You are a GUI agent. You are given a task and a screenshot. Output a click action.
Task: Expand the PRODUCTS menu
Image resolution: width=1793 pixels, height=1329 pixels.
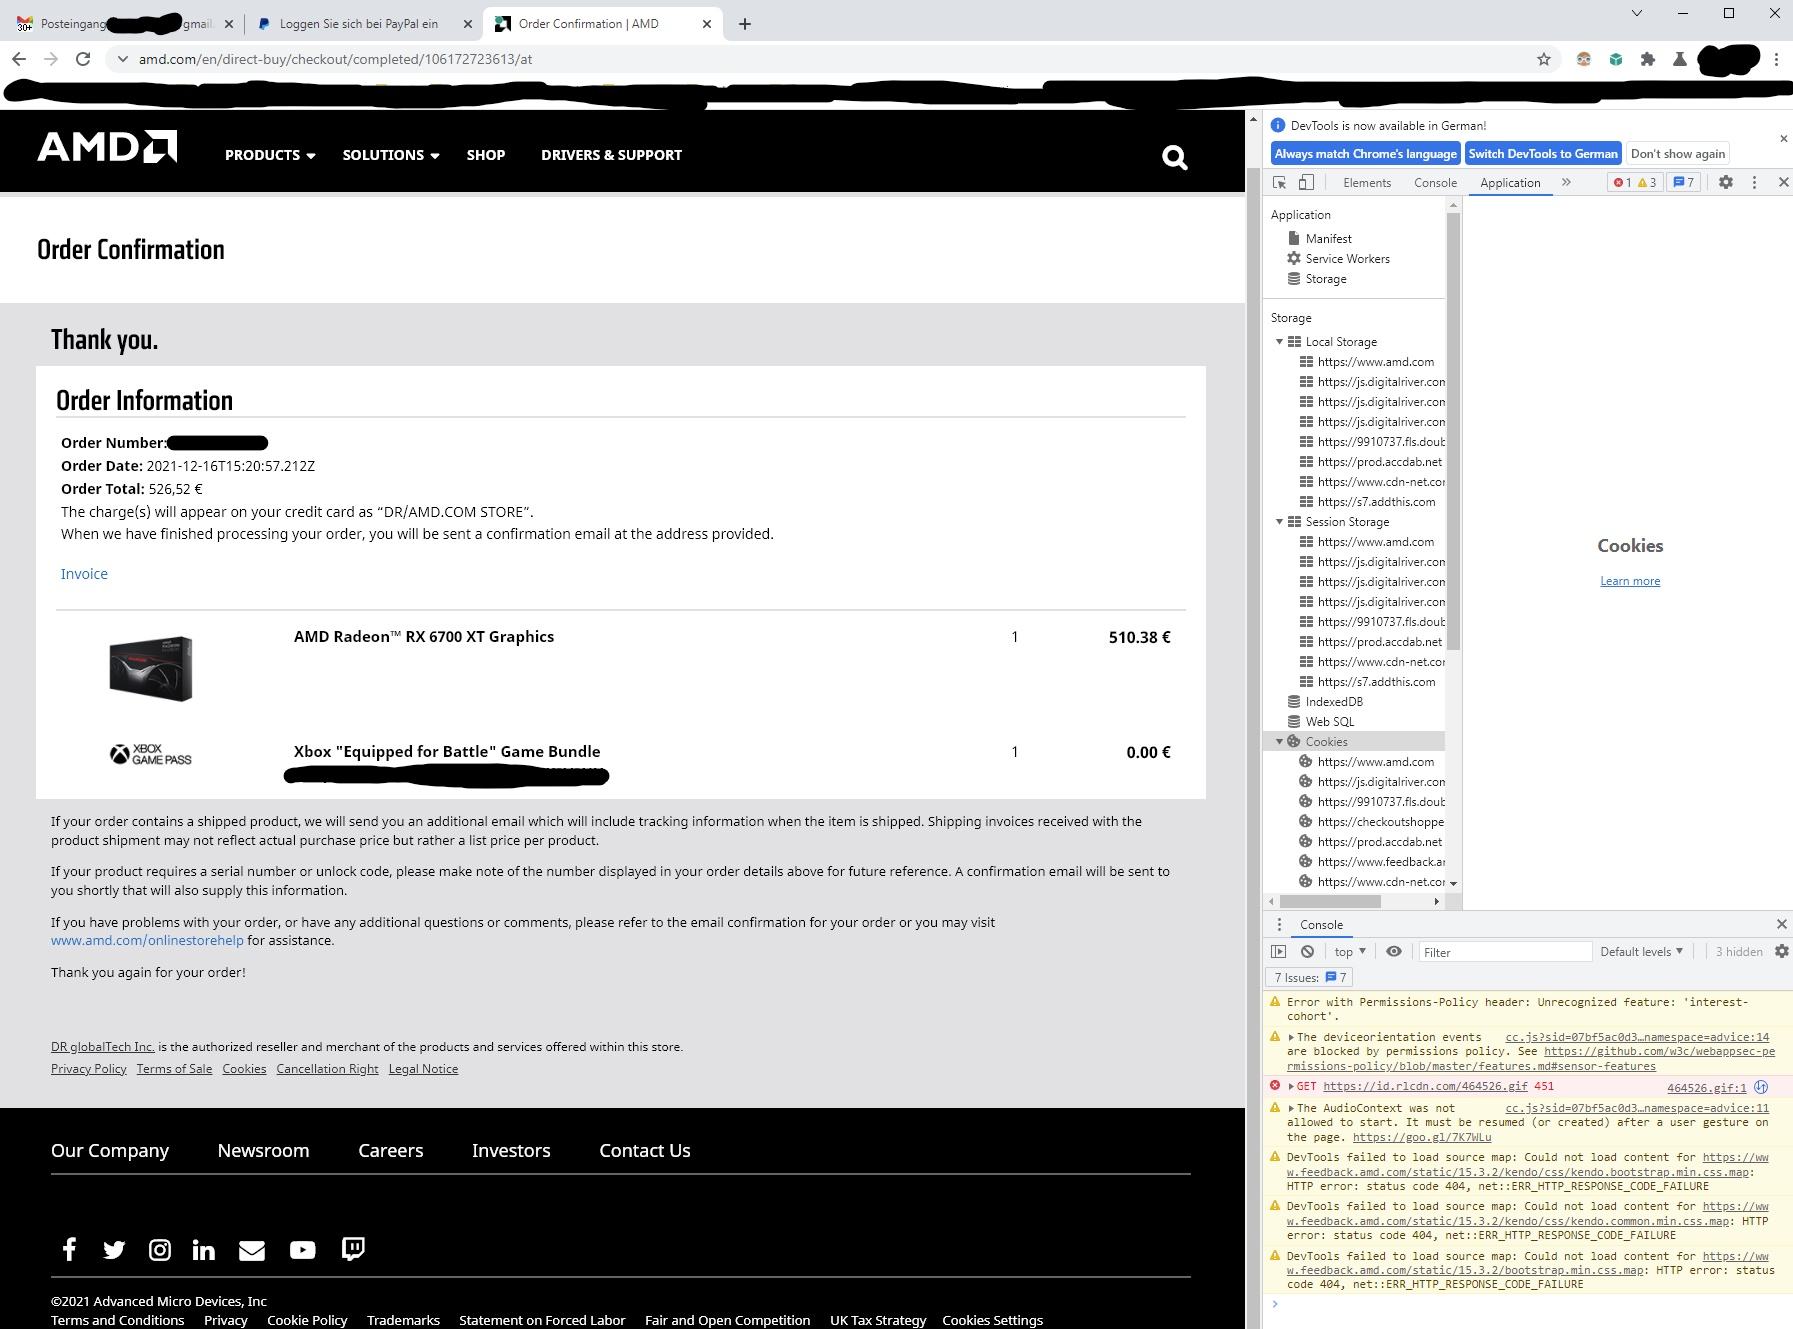click(270, 155)
